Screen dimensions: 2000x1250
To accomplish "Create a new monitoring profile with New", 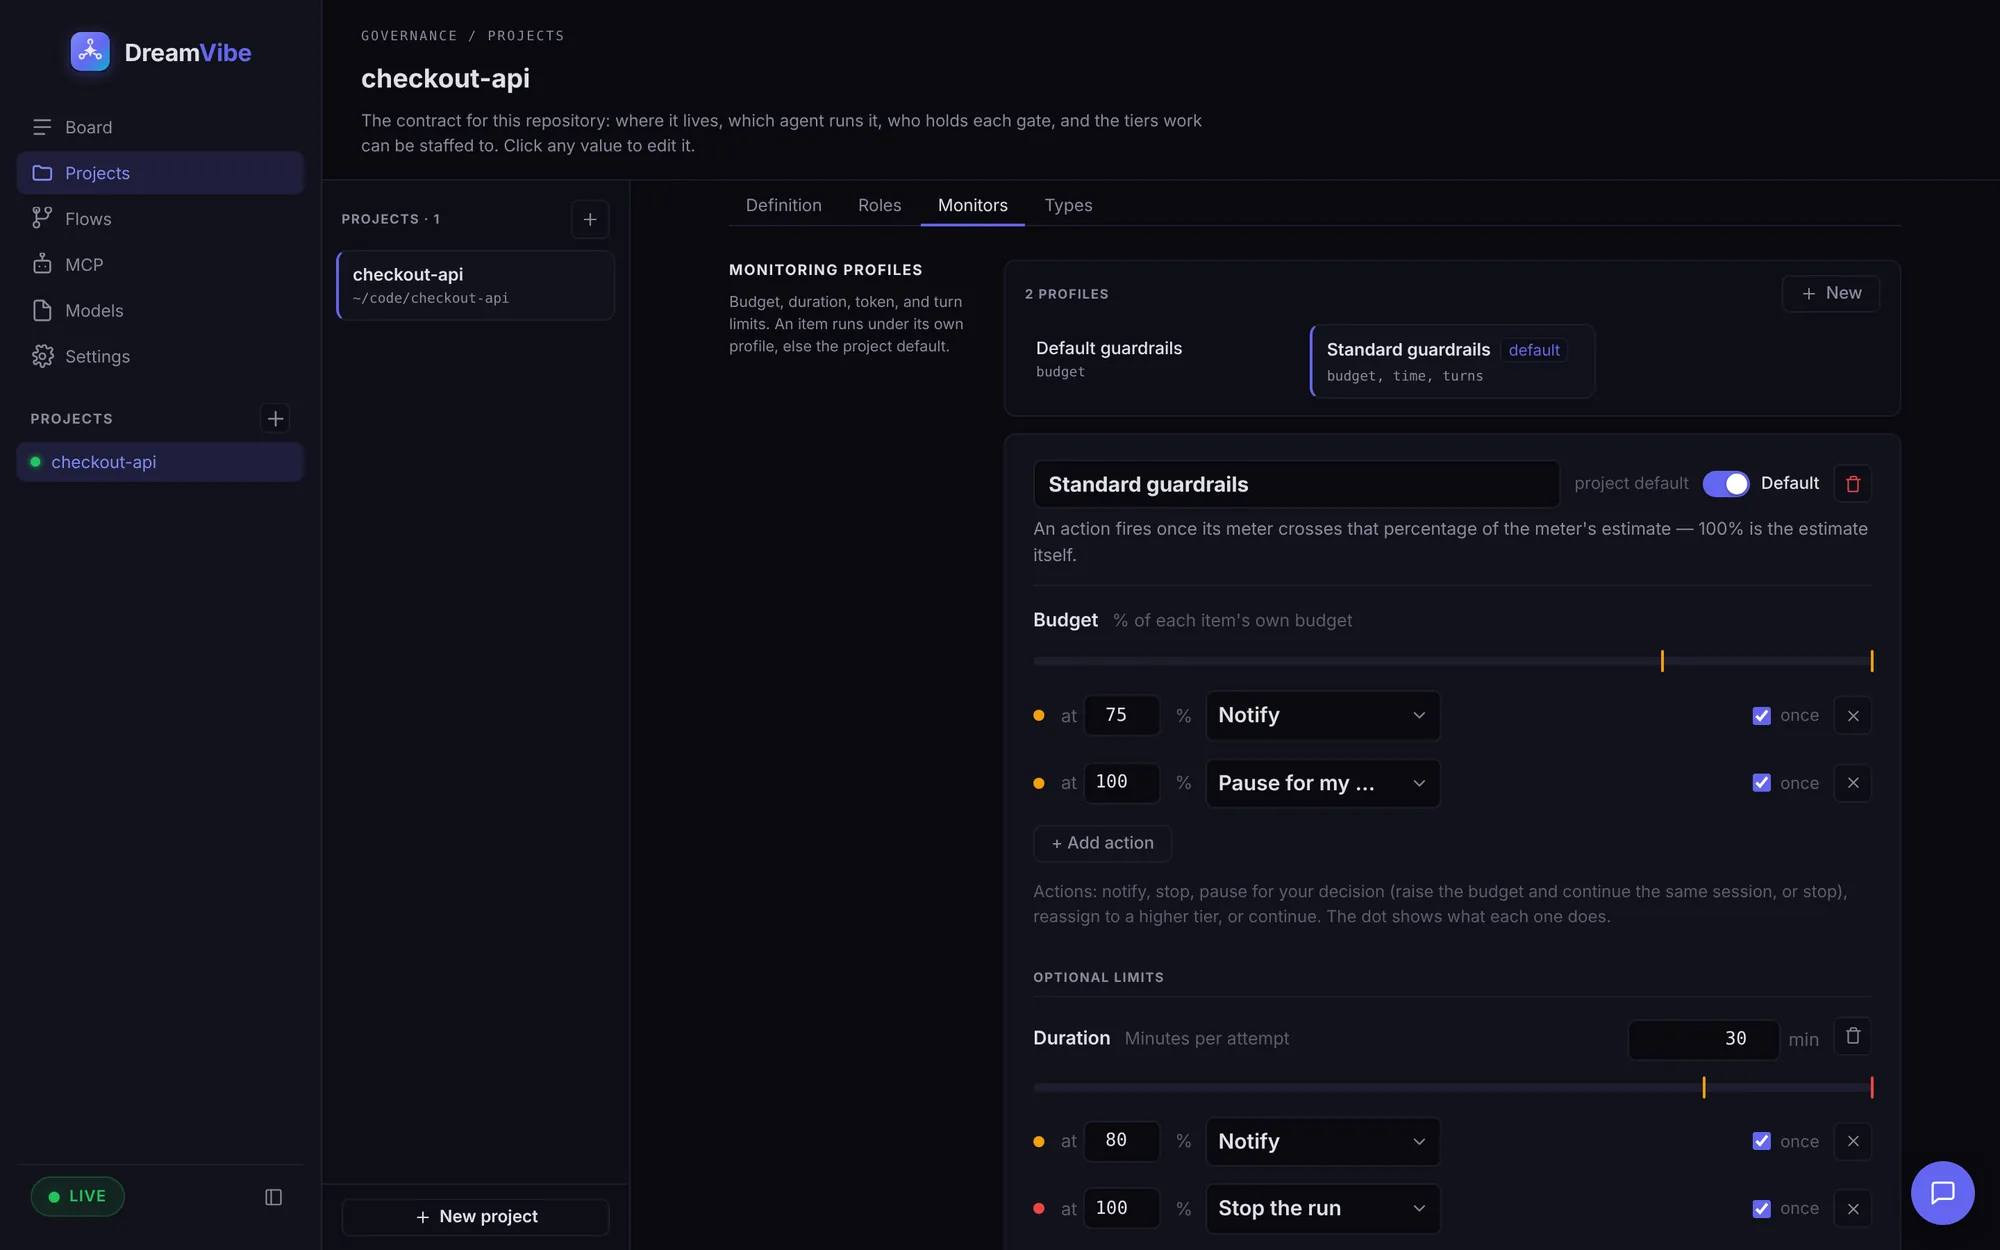I will coord(1830,293).
